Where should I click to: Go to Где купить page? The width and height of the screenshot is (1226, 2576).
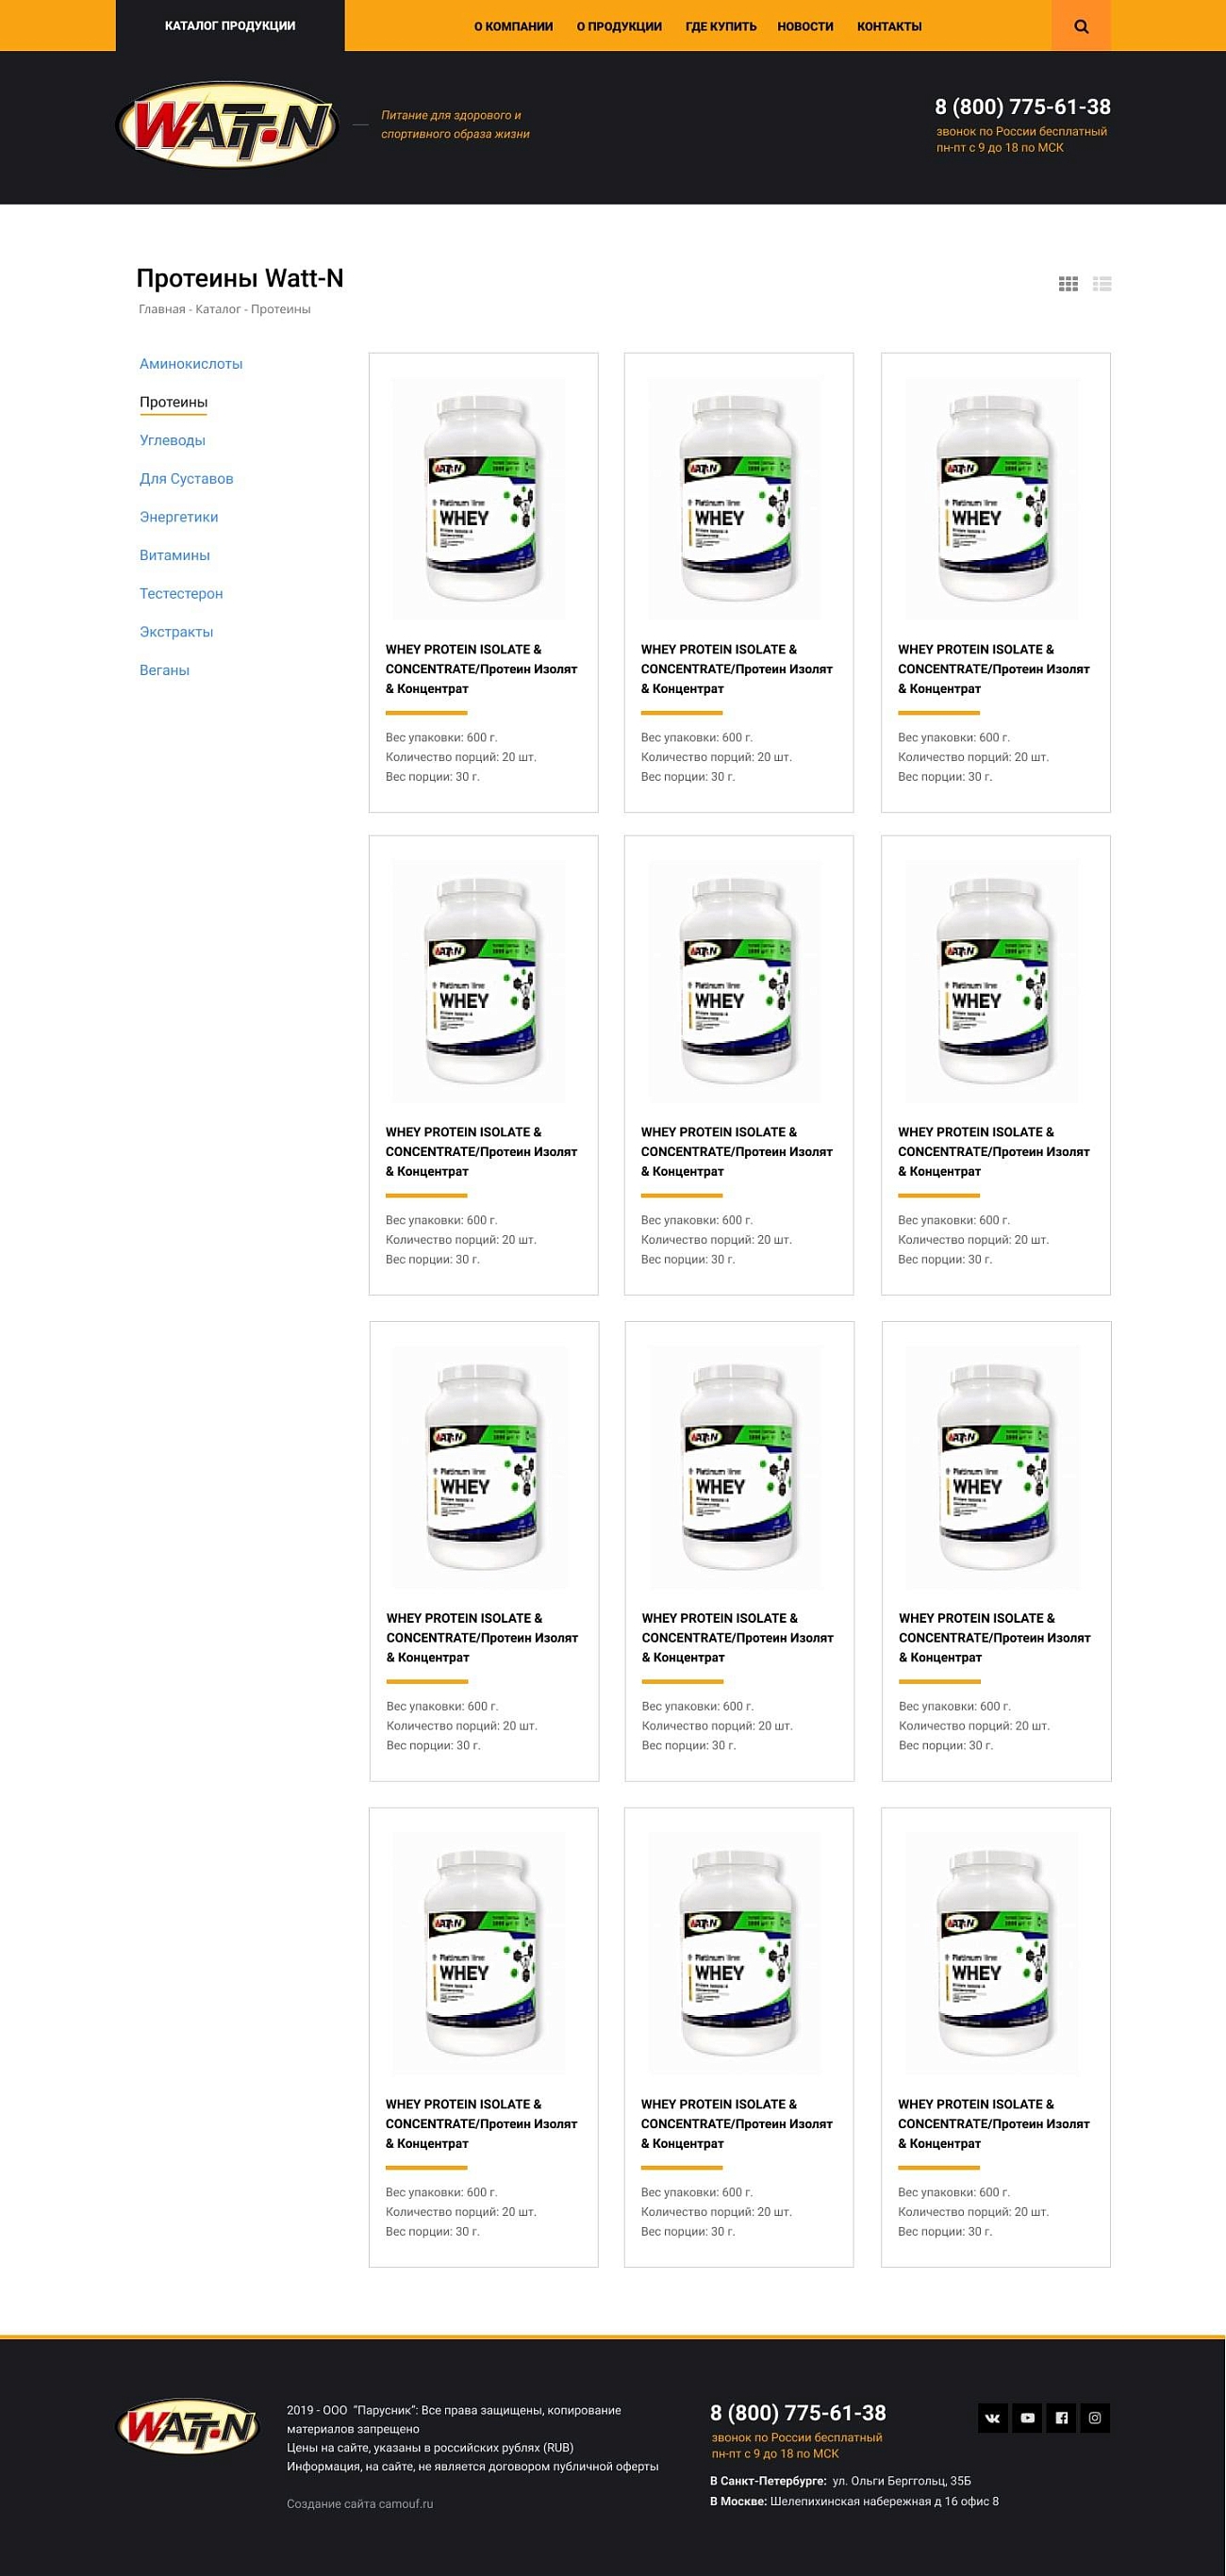point(721,27)
